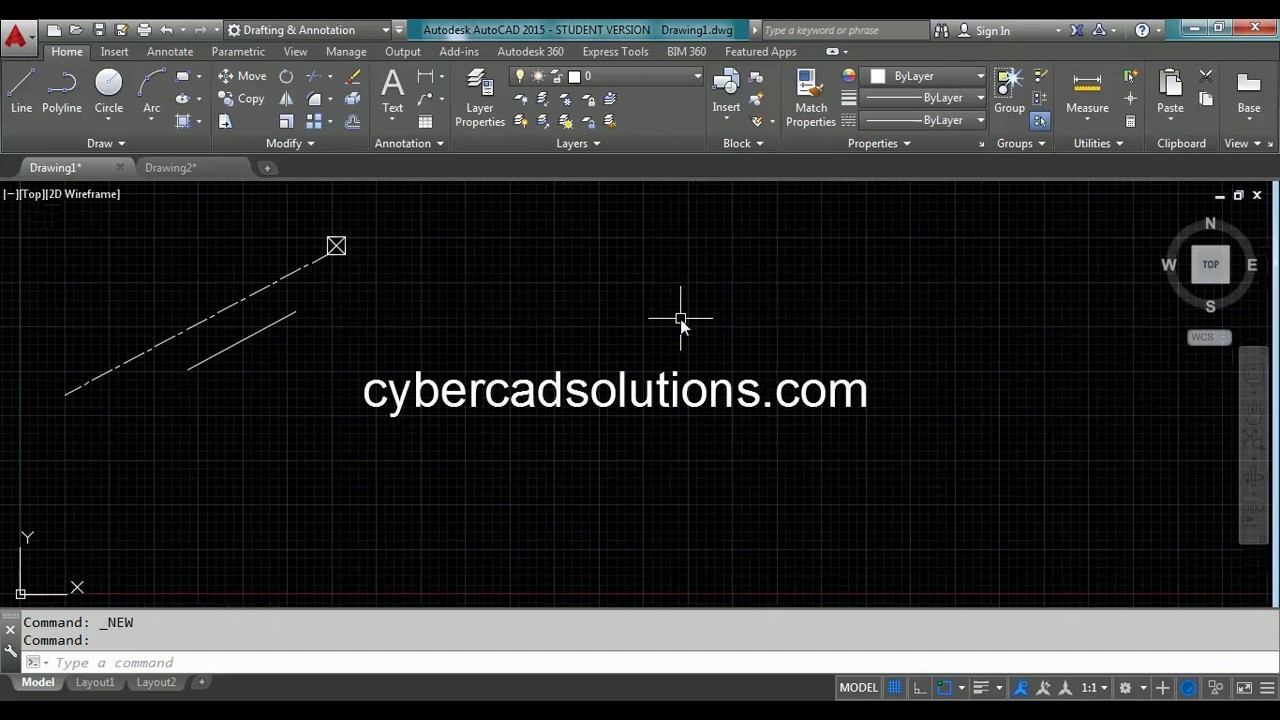
Task: Click the Explode tool icon
Action: point(352,99)
